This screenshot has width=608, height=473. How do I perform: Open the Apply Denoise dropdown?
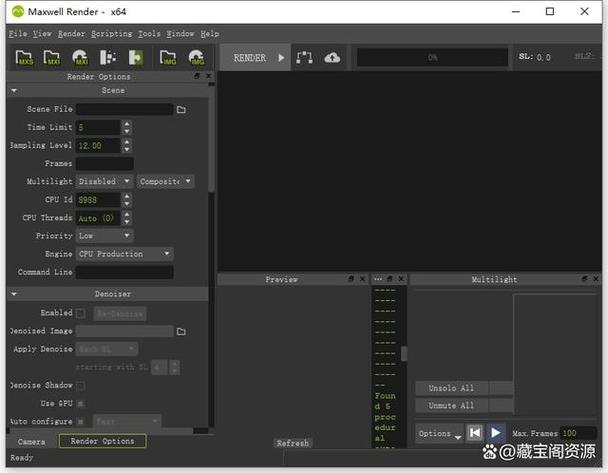[x=107, y=349]
